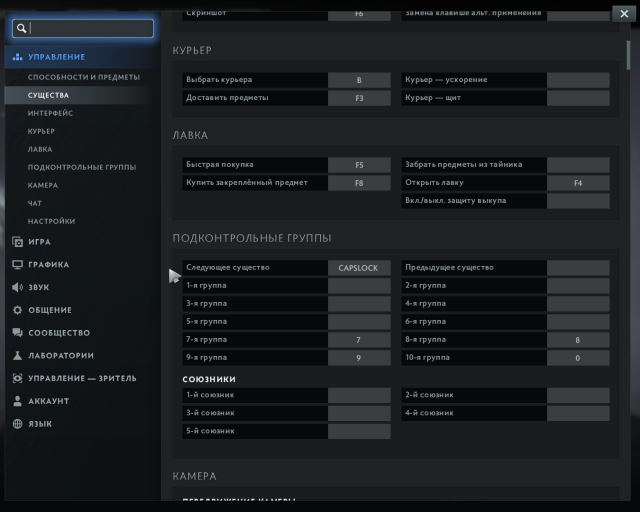Rebind Открыть лавку key F4
Screen dimensions: 640x512
[x=578, y=183]
